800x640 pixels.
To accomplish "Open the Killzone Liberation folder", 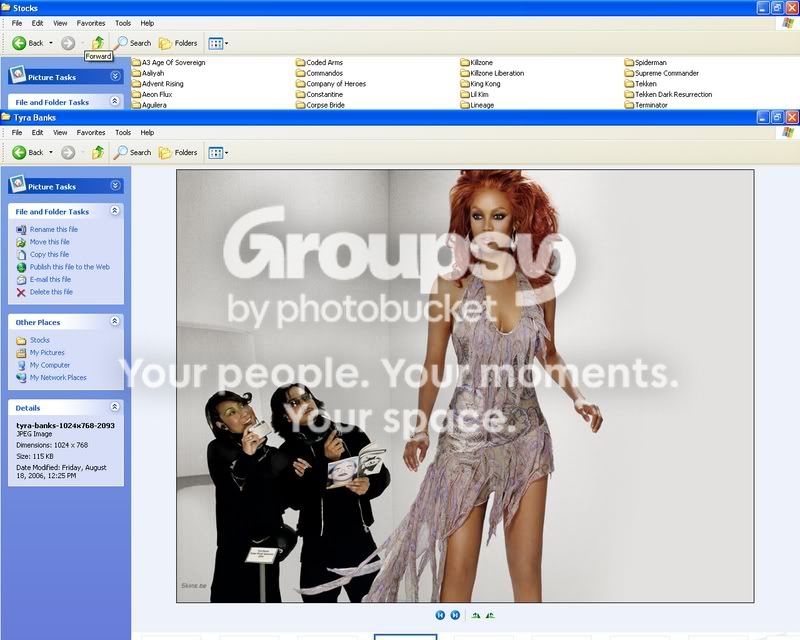I will (492, 73).
